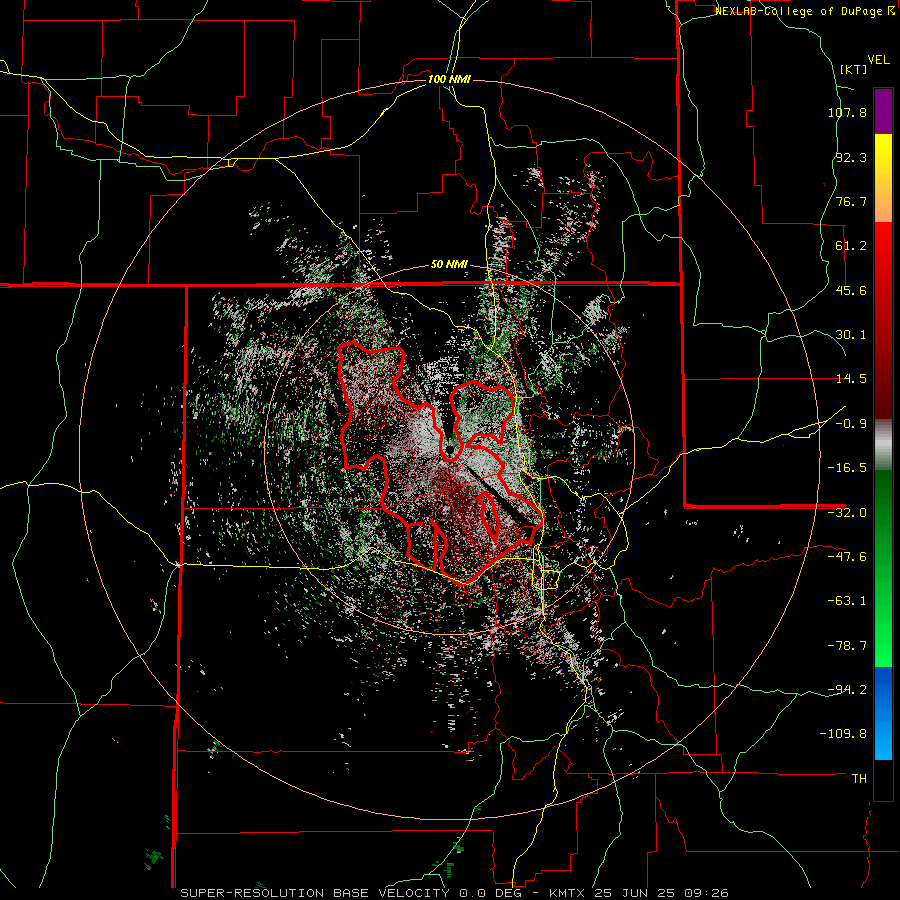
Task: Click the 30.1 velocity scale value
Action: pos(851,335)
